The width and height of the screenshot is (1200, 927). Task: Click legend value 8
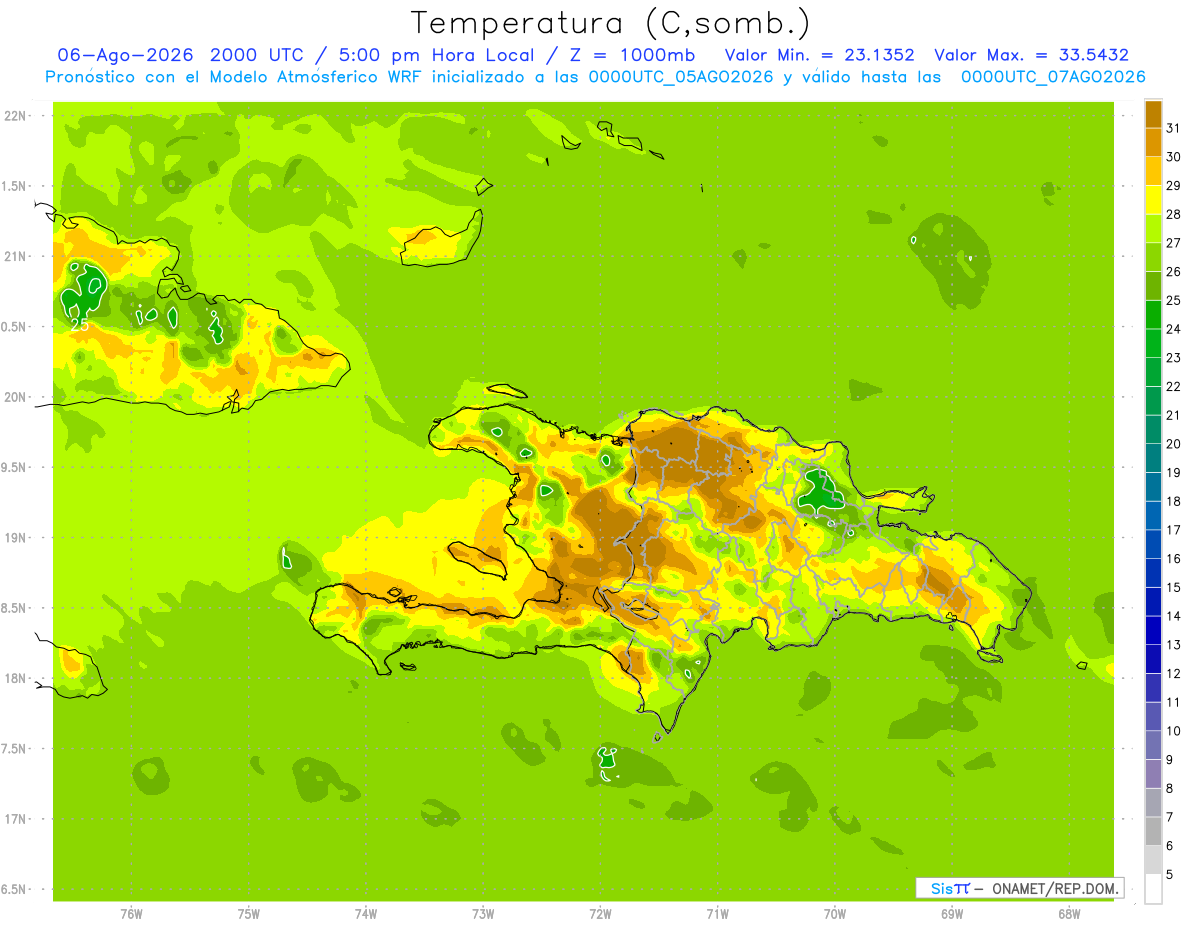(1170, 788)
